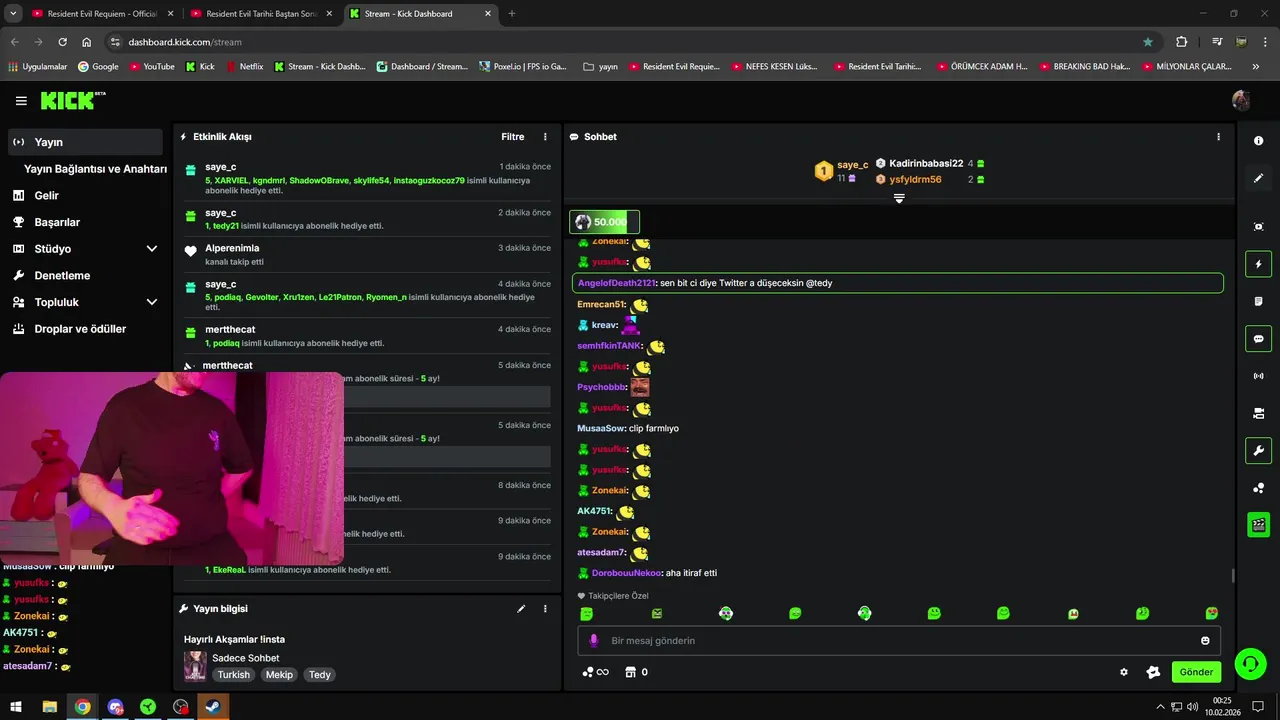Click the document notes icon in right sidebar
1280x720 pixels.
tap(1258, 301)
